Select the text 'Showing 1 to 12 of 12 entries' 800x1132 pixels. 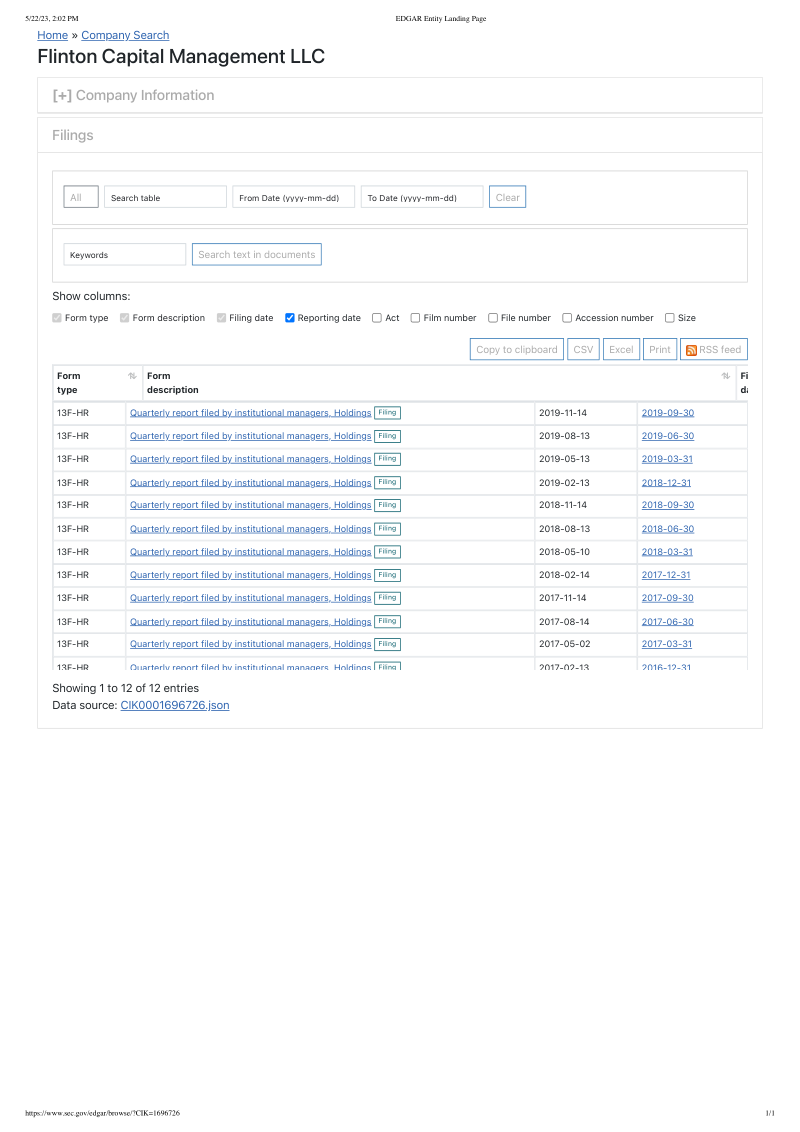pyautogui.click(x=126, y=689)
